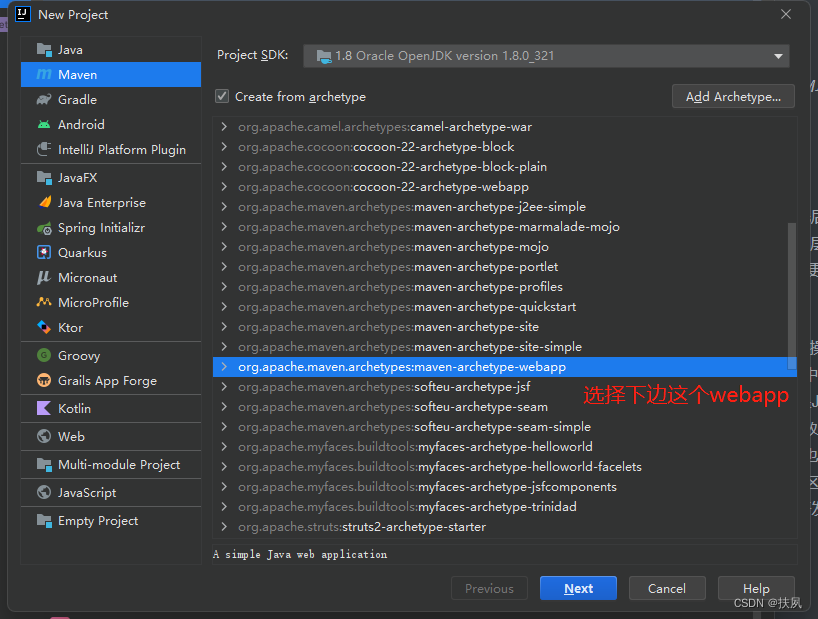Click the Kotlin K icon
818x619 pixels.
click(x=44, y=408)
